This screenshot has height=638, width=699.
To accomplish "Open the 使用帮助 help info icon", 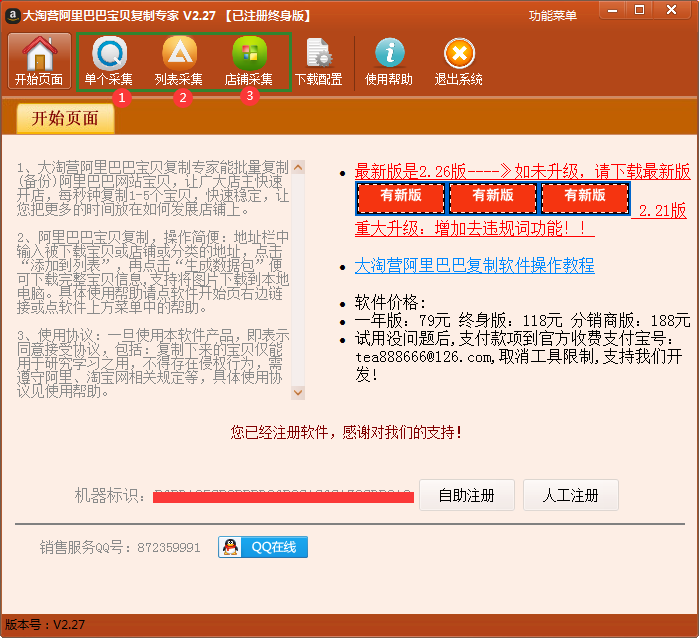I will pyautogui.click(x=389, y=61).
